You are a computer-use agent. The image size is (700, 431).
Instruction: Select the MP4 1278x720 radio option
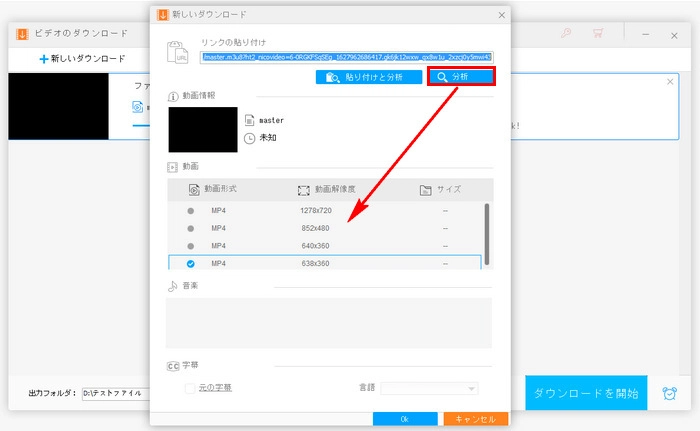pos(190,211)
